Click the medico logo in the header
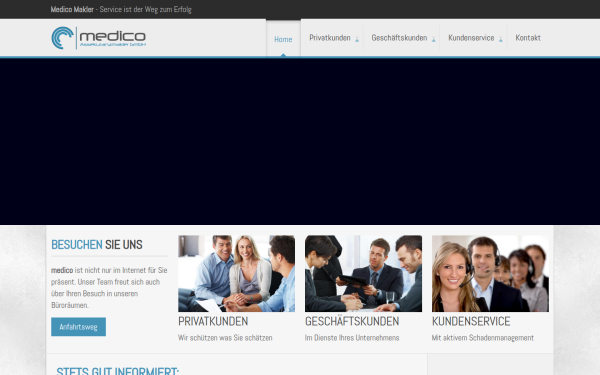Screen dimensions: 600x375 (99, 38)
